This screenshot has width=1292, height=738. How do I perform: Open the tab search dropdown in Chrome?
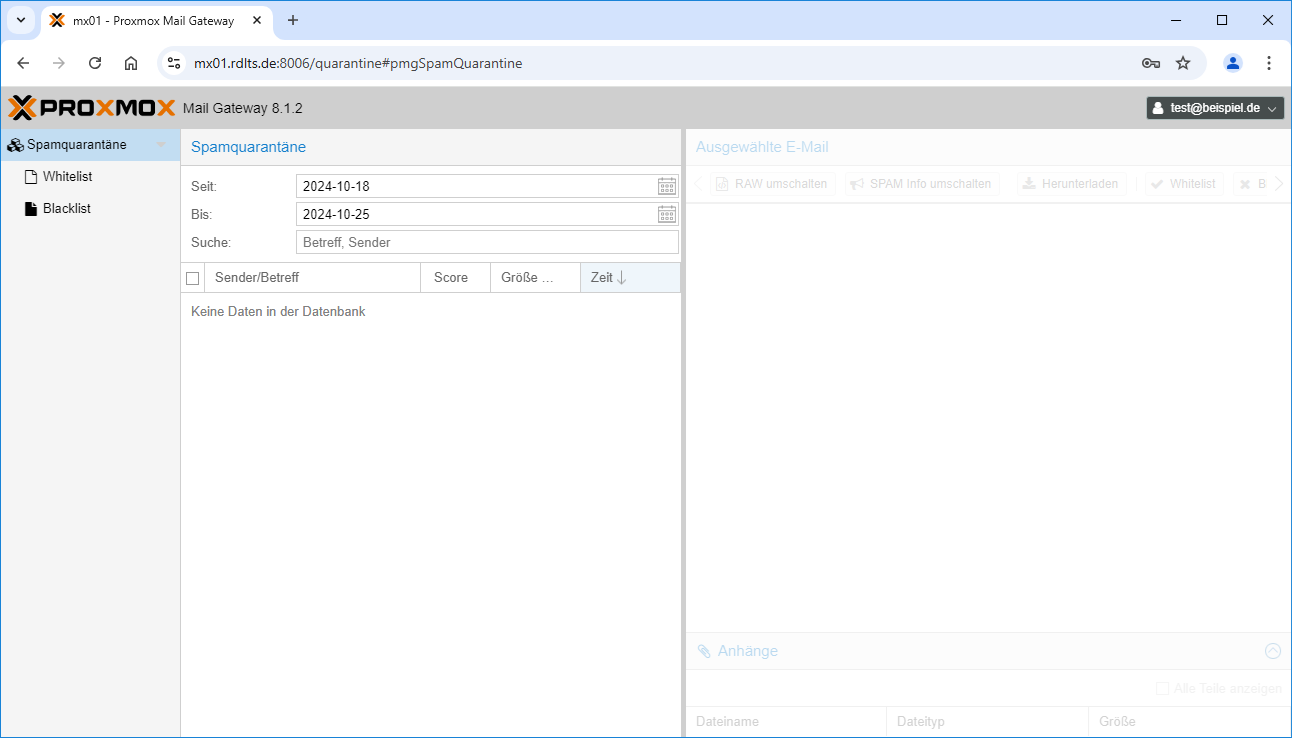21,20
